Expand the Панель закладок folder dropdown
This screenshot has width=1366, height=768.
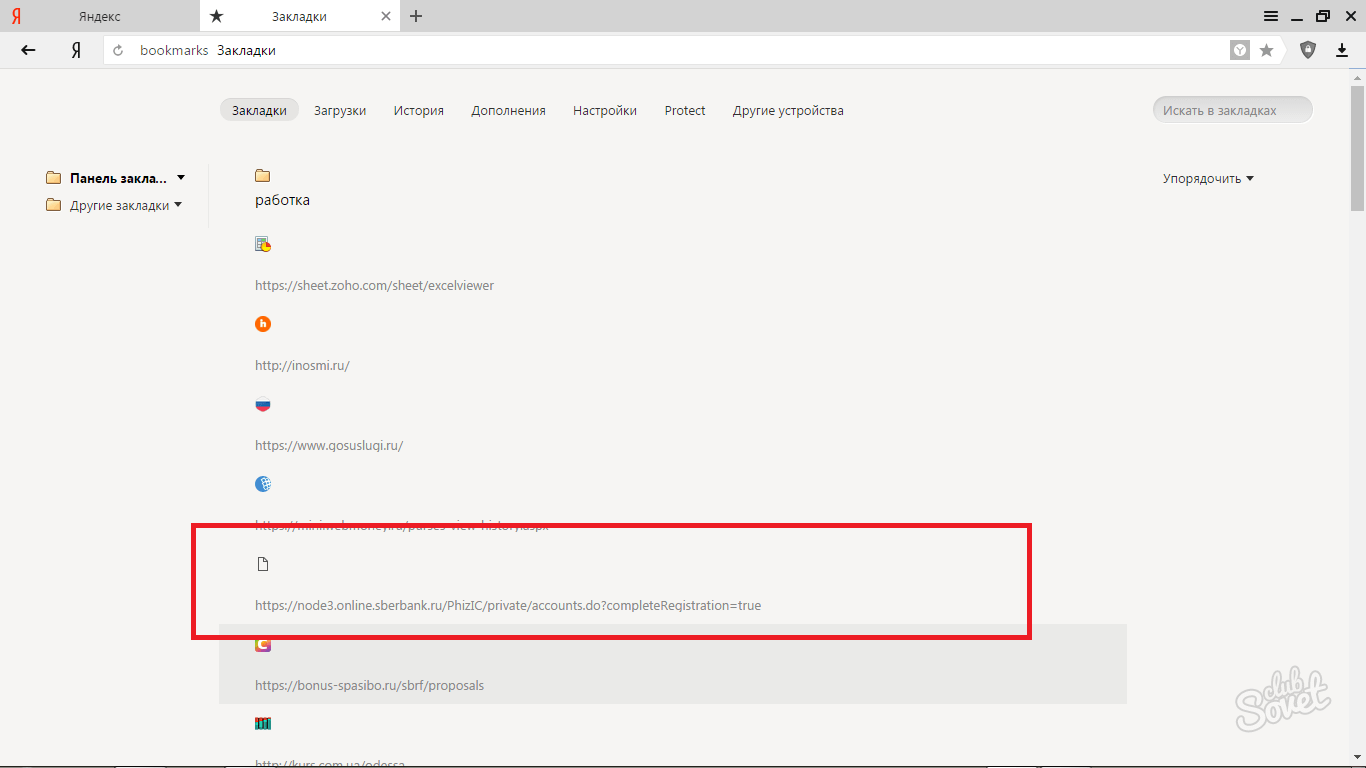click(x=181, y=178)
